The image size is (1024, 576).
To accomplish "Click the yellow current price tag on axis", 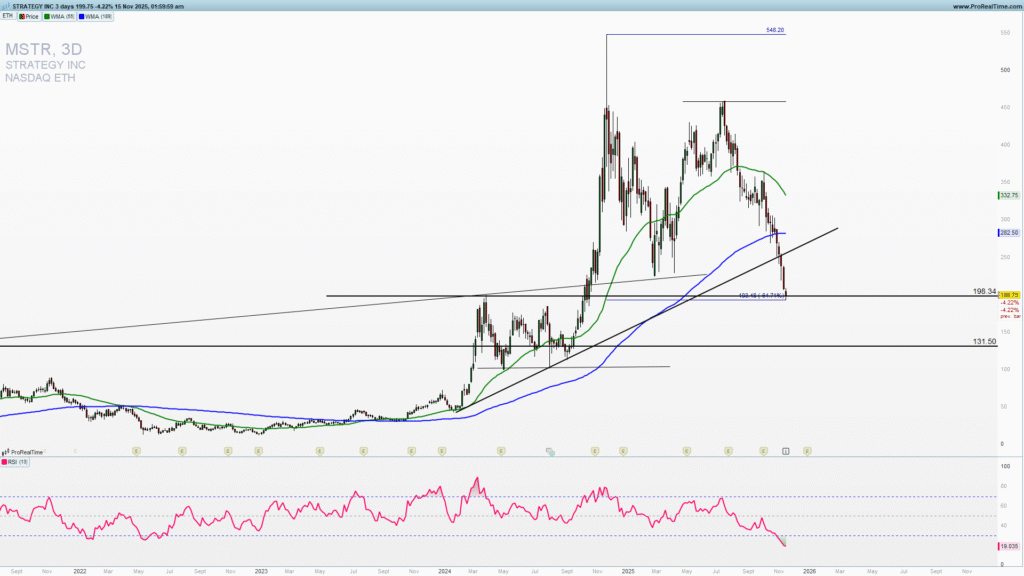I will (x=1008, y=296).
